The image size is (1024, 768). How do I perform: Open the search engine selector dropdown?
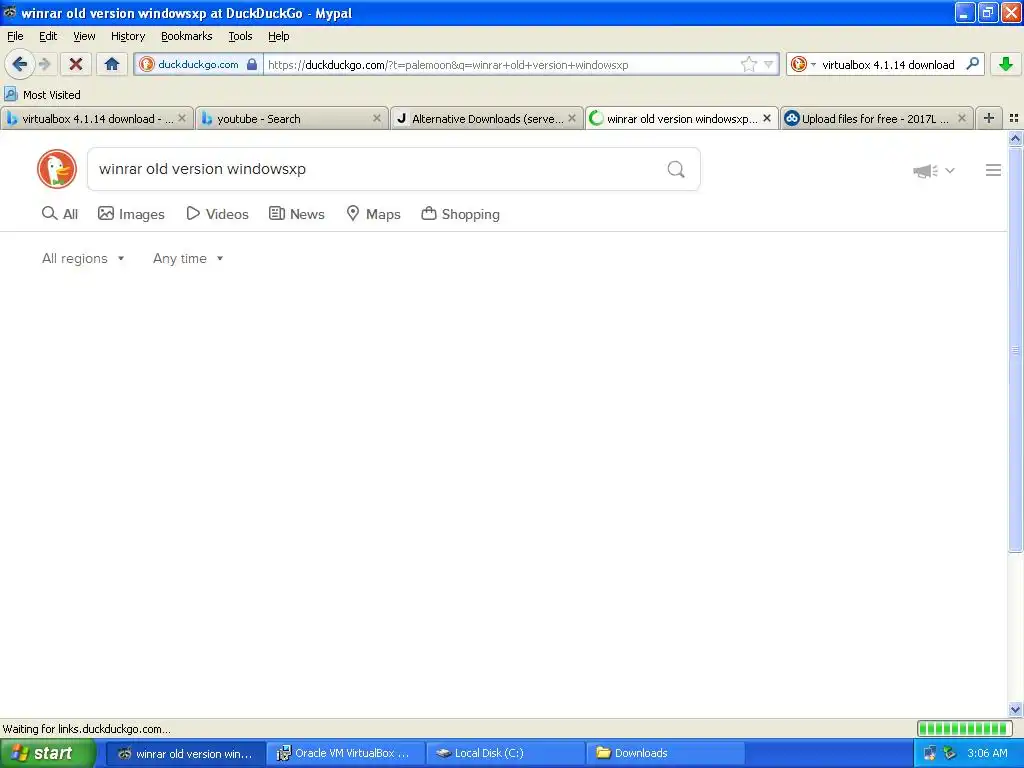point(803,64)
